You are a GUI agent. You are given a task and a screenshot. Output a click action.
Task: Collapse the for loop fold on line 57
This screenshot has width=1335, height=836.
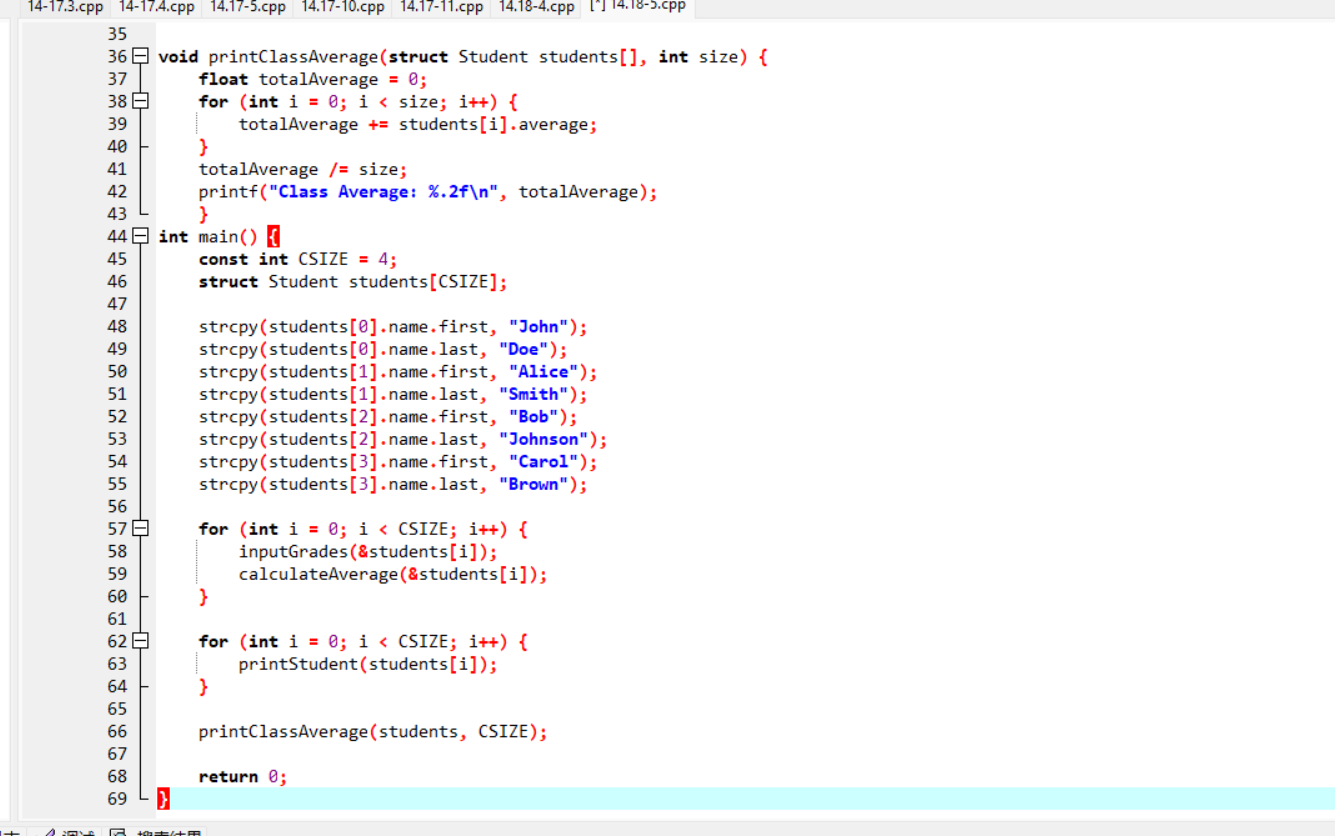141,529
